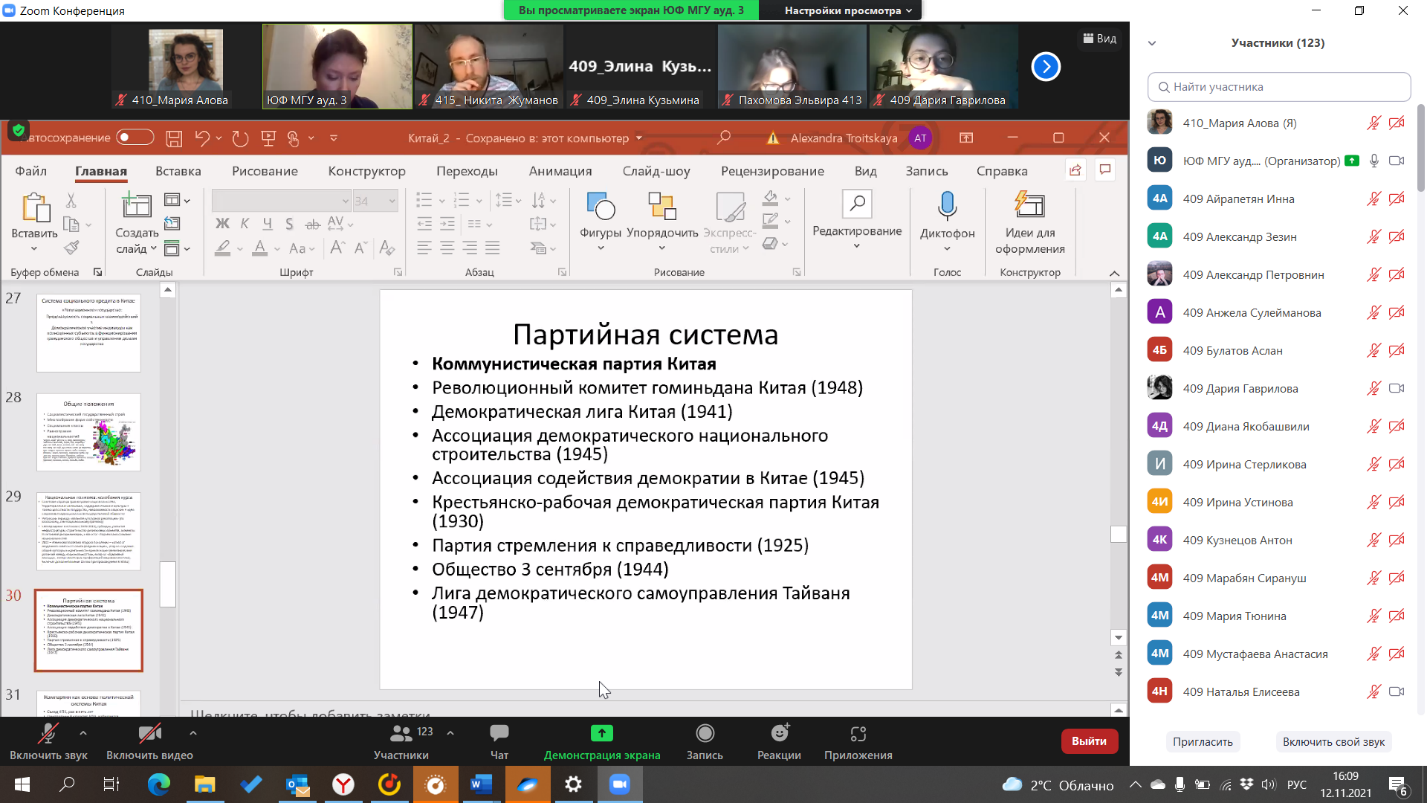Click in the Найти участника search field
Viewport: 1427px width, 803px height.
[x=1279, y=87]
